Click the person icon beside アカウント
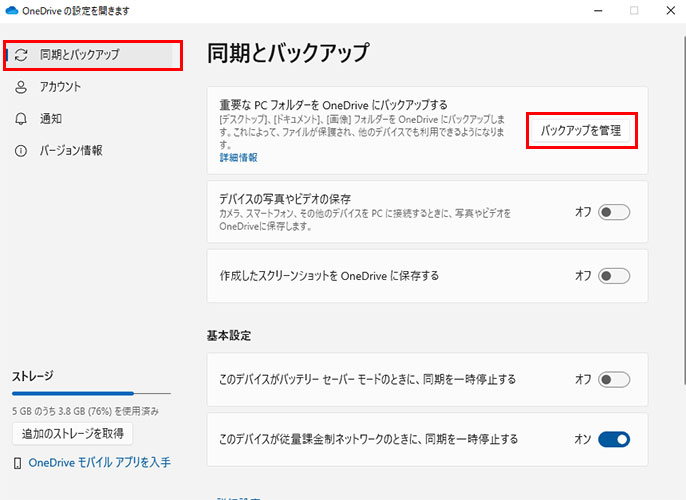 point(21,87)
